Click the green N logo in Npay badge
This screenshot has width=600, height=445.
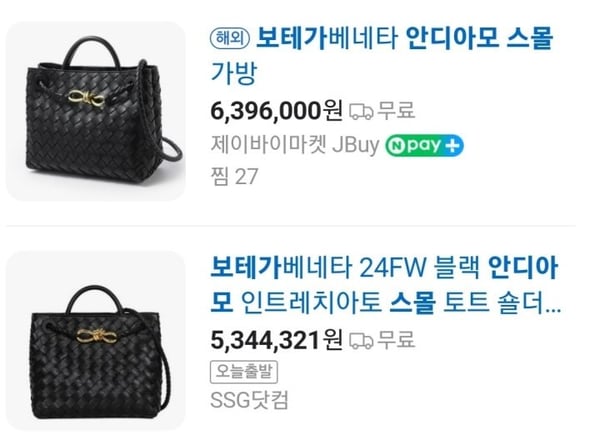click(397, 146)
